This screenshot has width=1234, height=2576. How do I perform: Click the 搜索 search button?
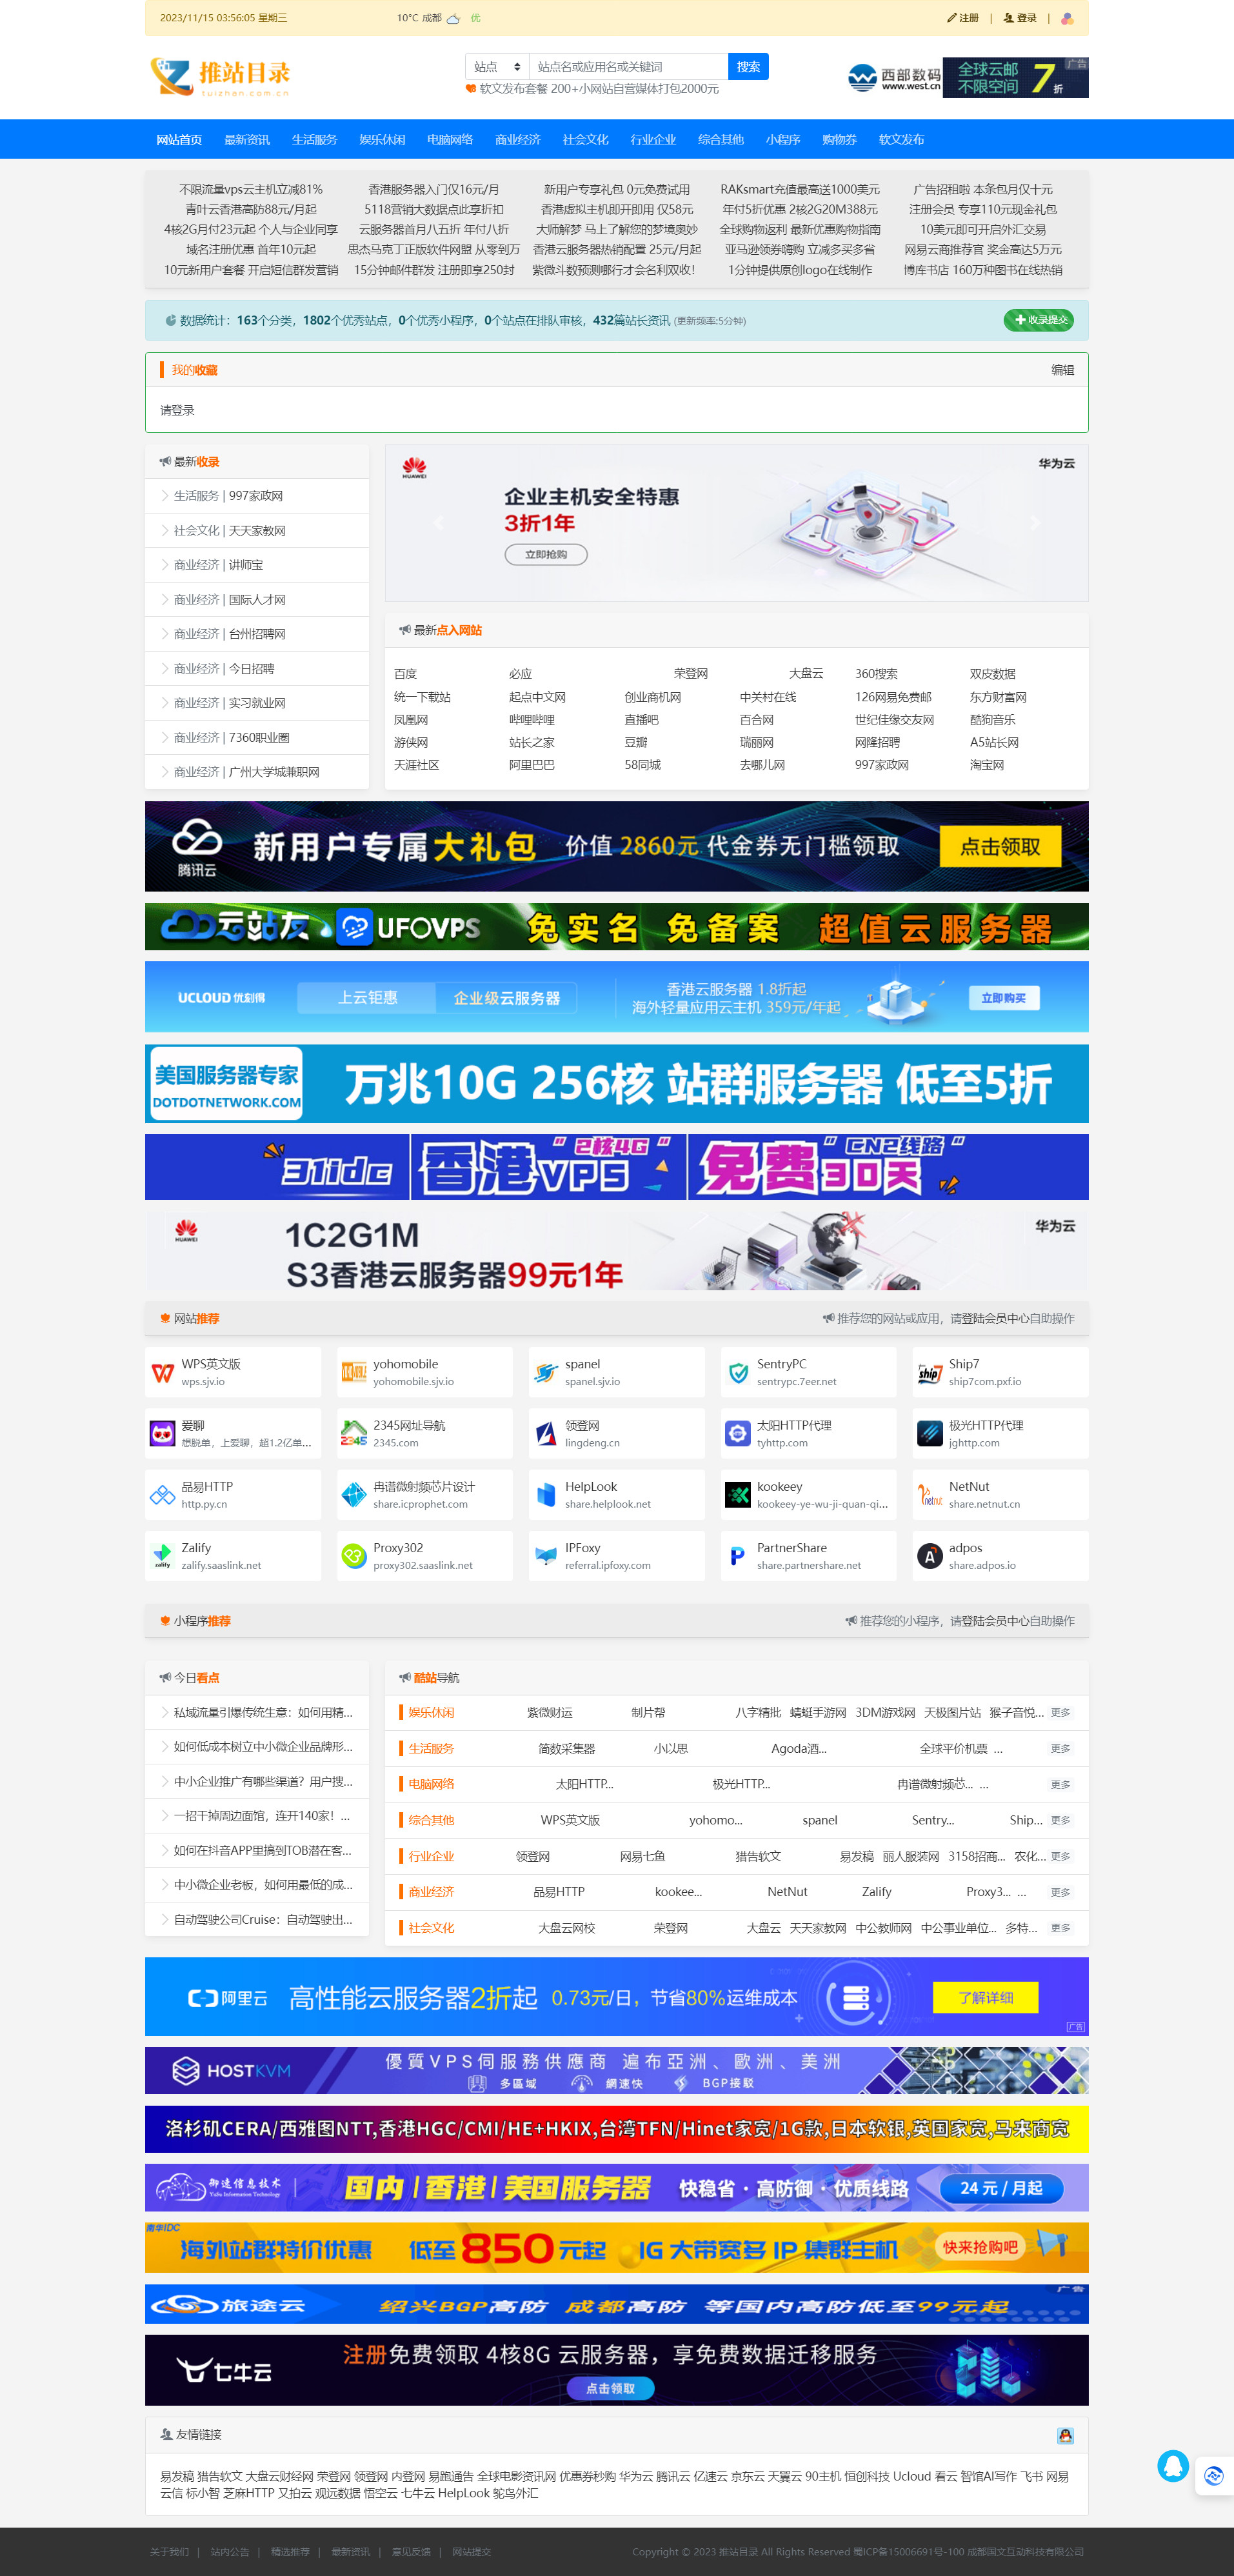748,67
